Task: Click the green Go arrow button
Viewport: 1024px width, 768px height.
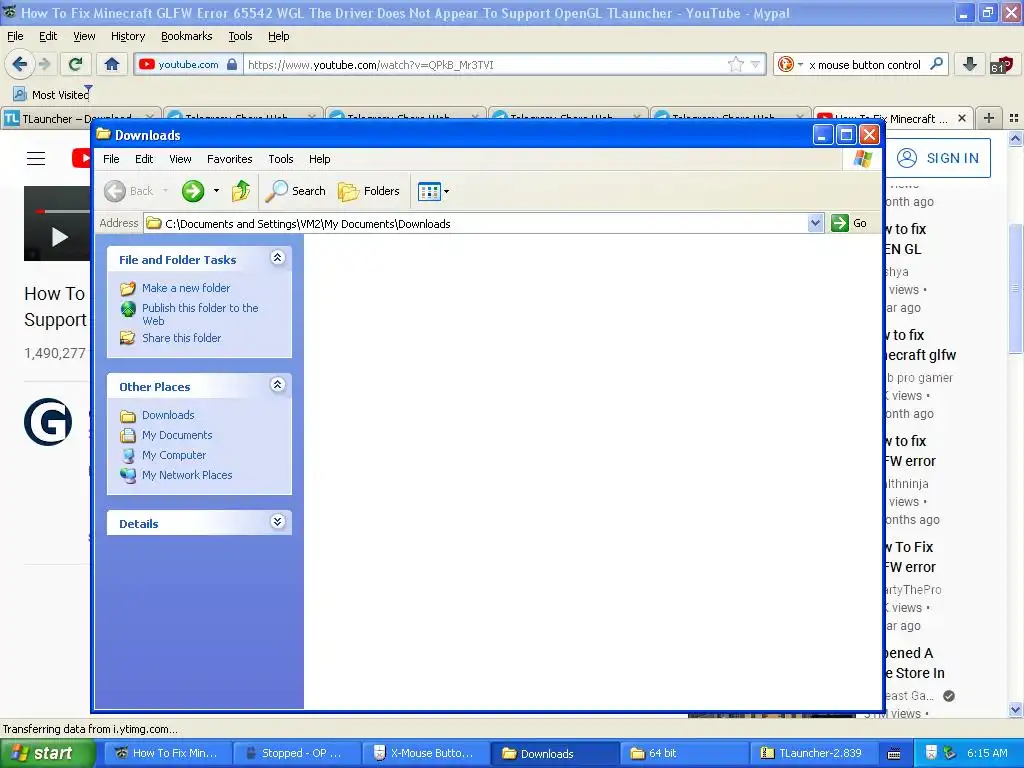Action: [839, 223]
